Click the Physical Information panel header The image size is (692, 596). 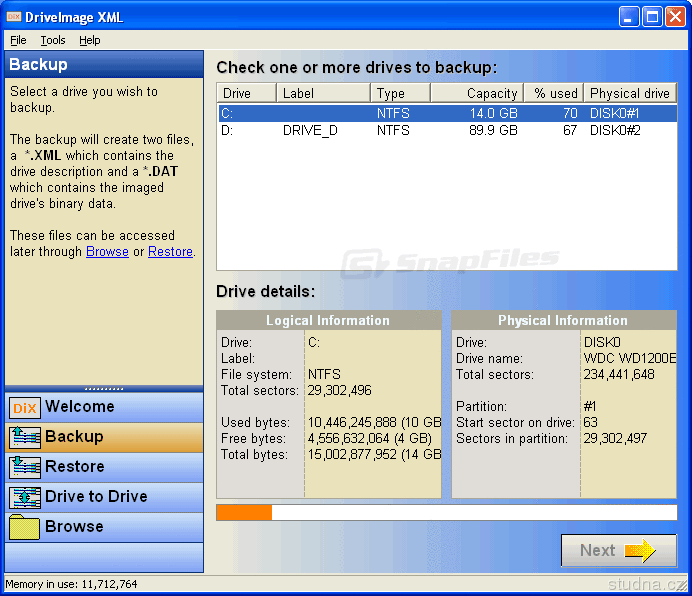564,320
